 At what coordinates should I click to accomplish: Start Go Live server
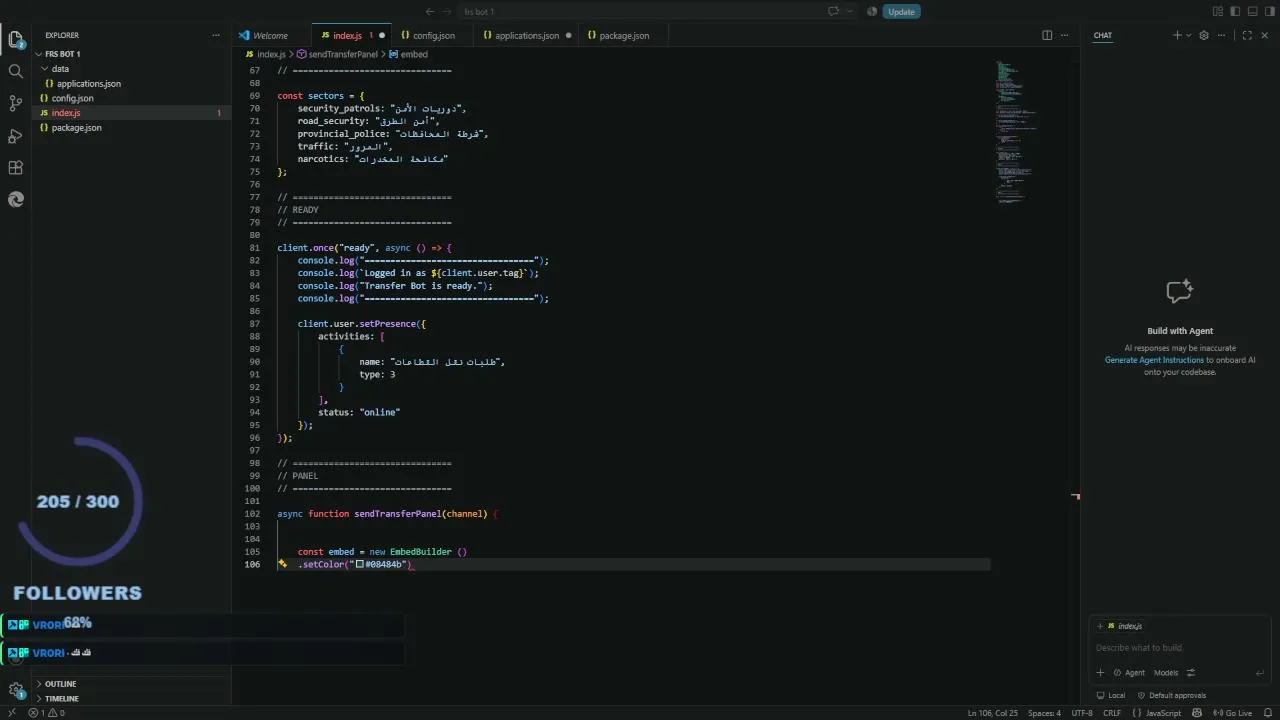[x=1232, y=713]
